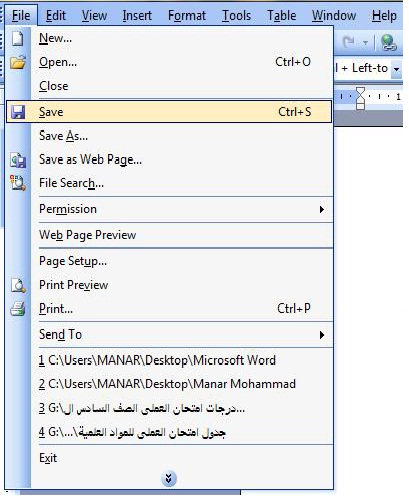Open the Table menu
Screen dimensions: 409x499
(282, 15)
